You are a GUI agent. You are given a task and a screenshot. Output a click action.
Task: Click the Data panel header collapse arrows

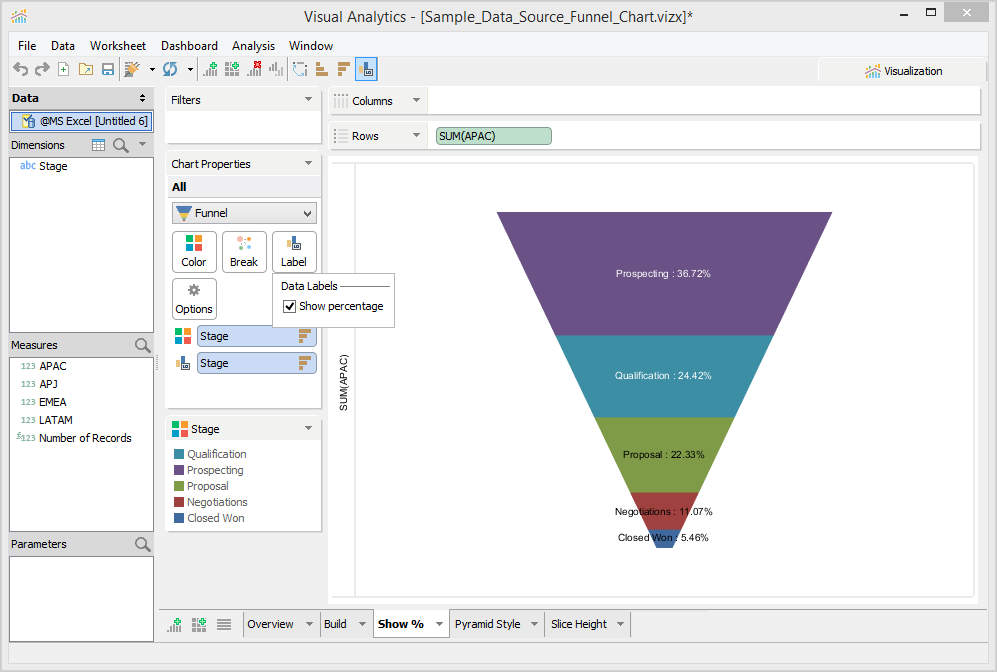tap(142, 98)
